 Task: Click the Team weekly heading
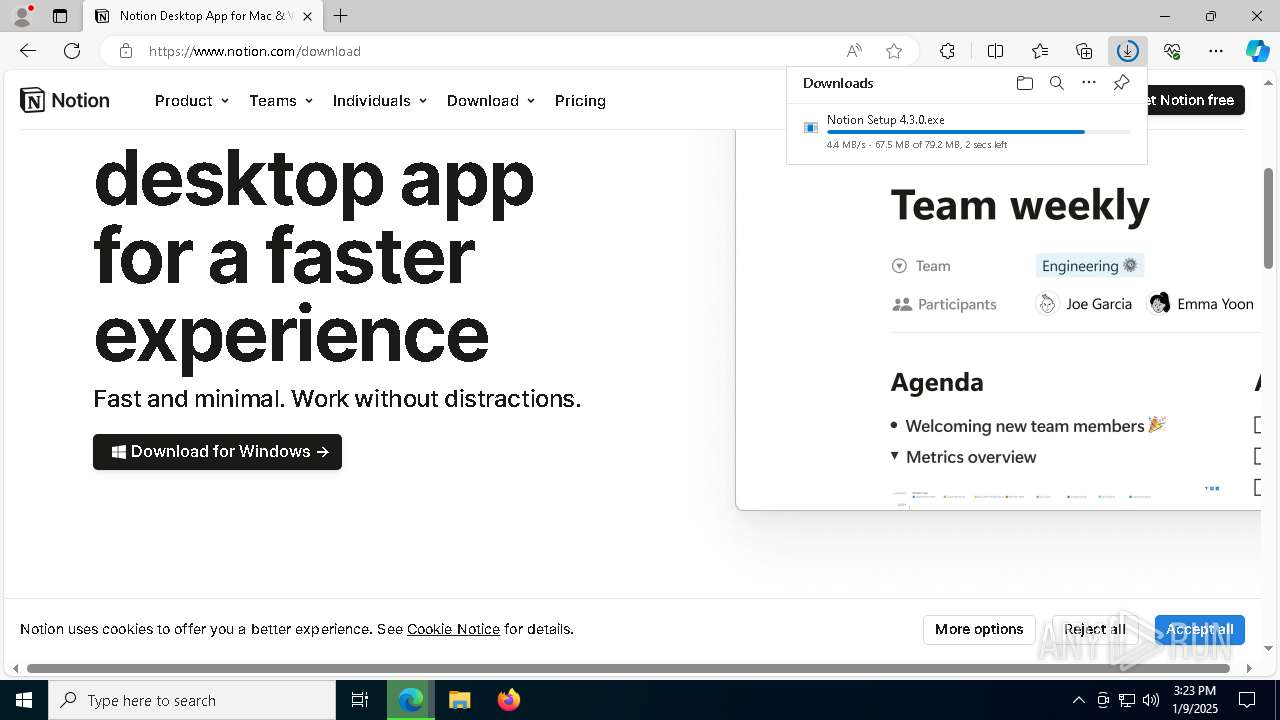point(1020,205)
